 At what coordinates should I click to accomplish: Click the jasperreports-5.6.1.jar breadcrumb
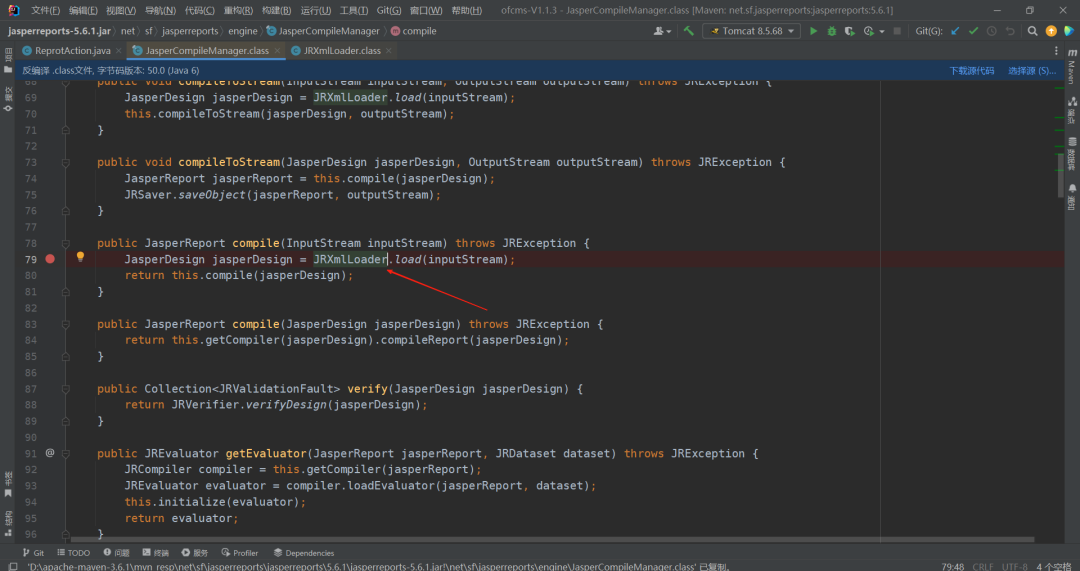coord(59,31)
